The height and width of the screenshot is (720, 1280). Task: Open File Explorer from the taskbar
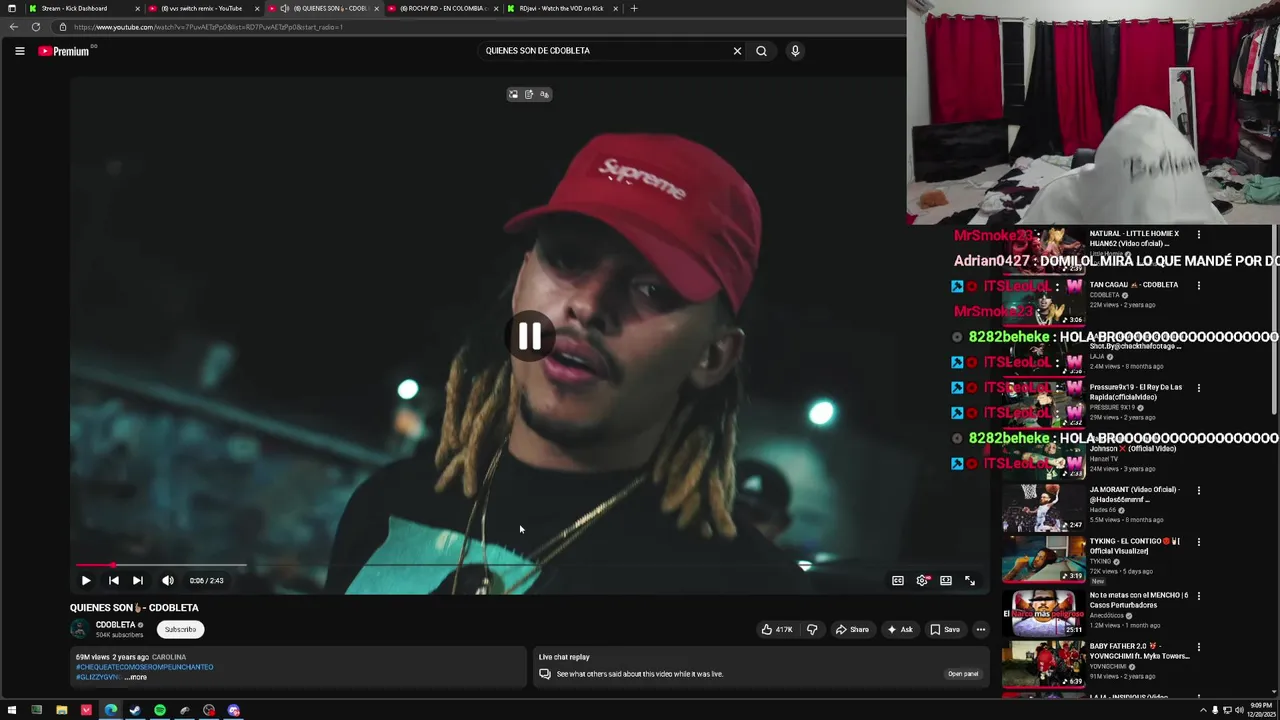click(61, 711)
